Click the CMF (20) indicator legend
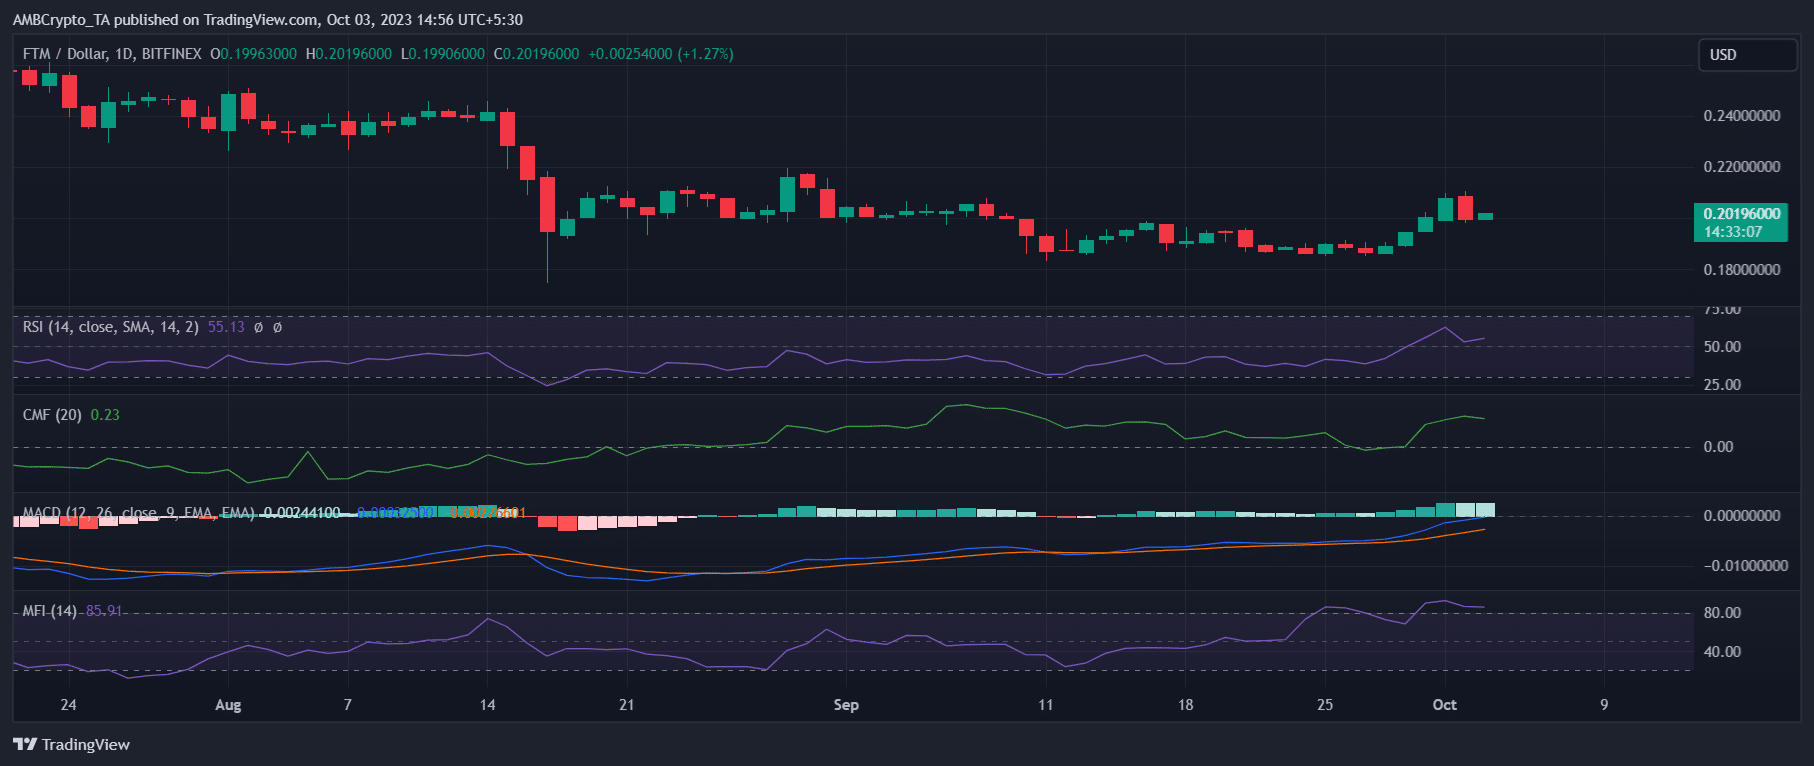The width and height of the screenshot is (1814, 766). point(52,415)
